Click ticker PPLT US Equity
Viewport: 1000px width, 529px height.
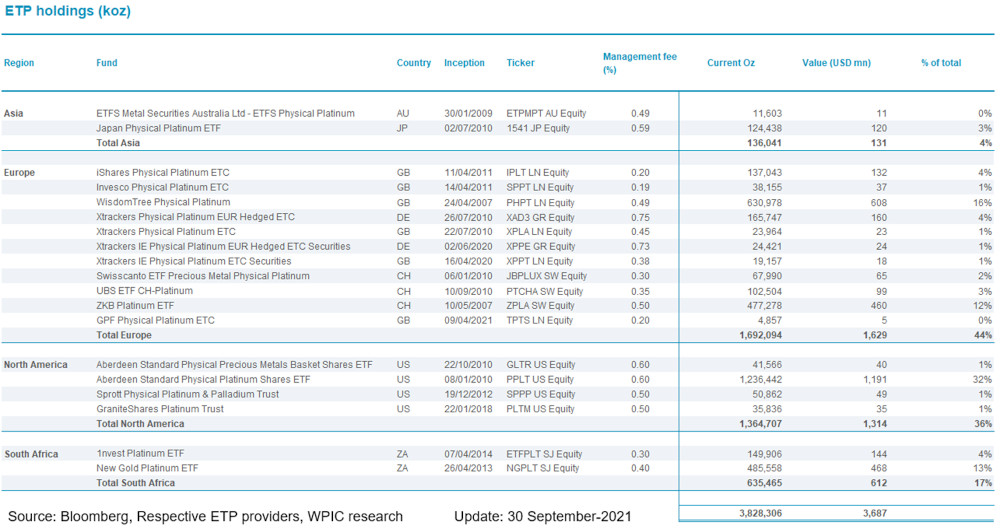tap(541, 380)
